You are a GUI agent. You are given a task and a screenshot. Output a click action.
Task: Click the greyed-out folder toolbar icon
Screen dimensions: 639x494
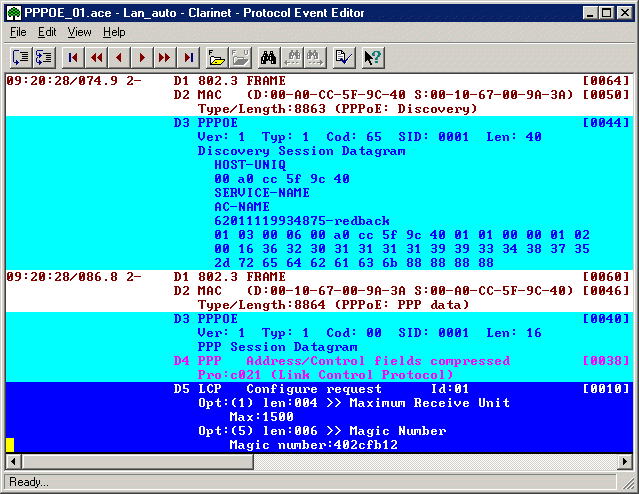click(x=240, y=57)
